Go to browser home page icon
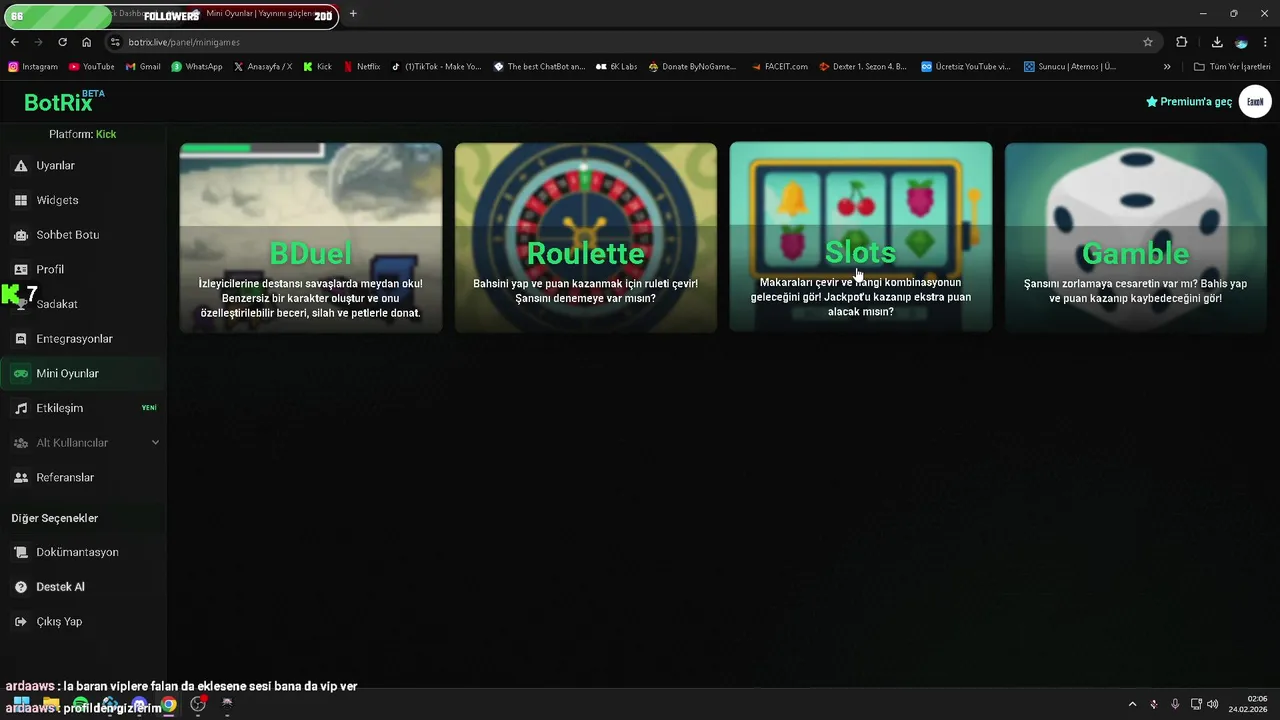The height and width of the screenshot is (720, 1280). coord(86,42)
